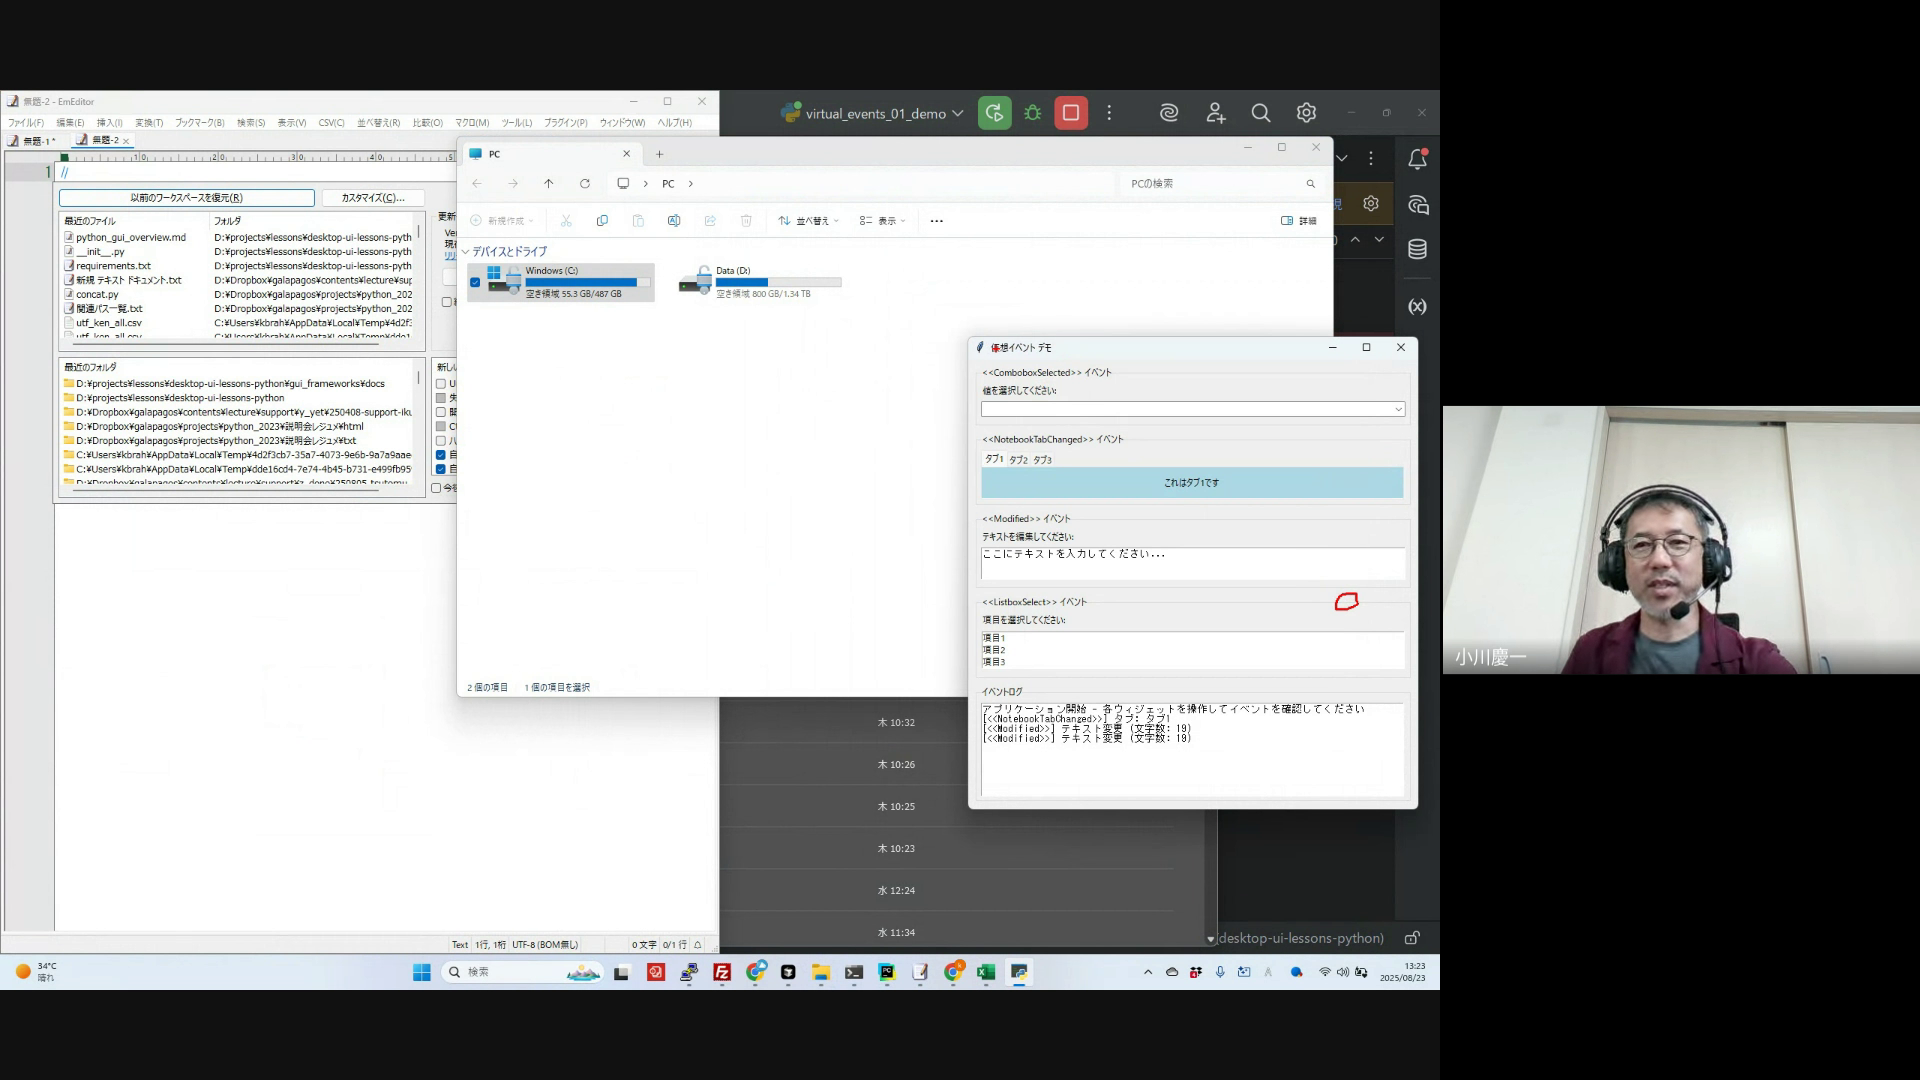The image size is (1920, 1080).
Task: Select 項目2 in the listbox
Action: coord(993,650)
